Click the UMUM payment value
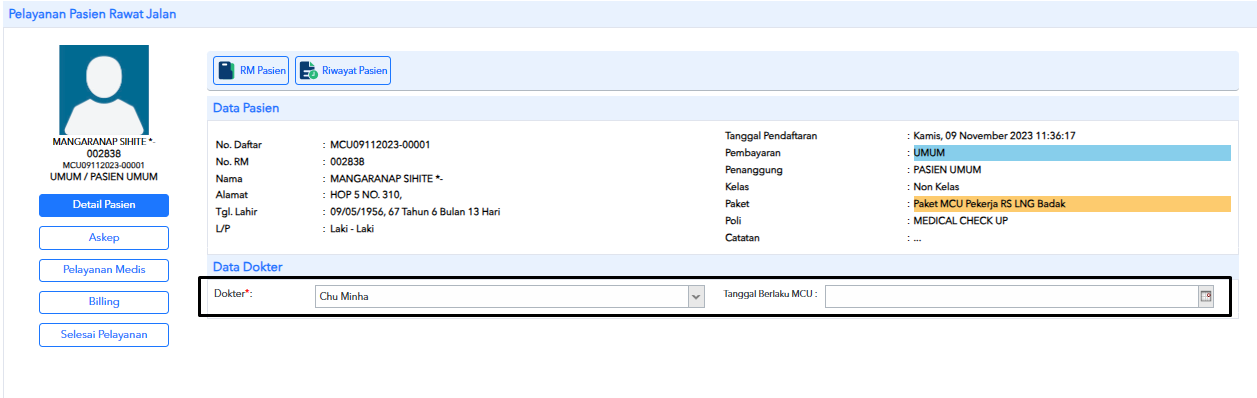Viewport: 1257px width, 398px height. point(929,153)
